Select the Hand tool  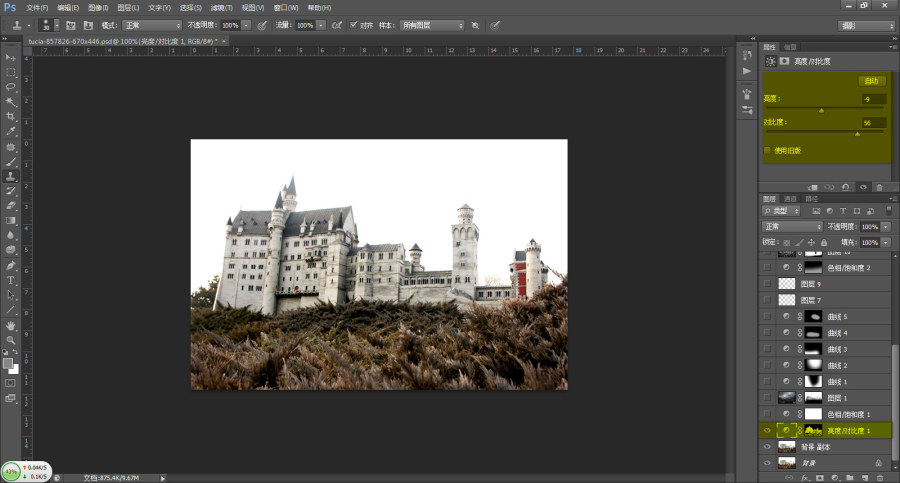click(10, 325)
